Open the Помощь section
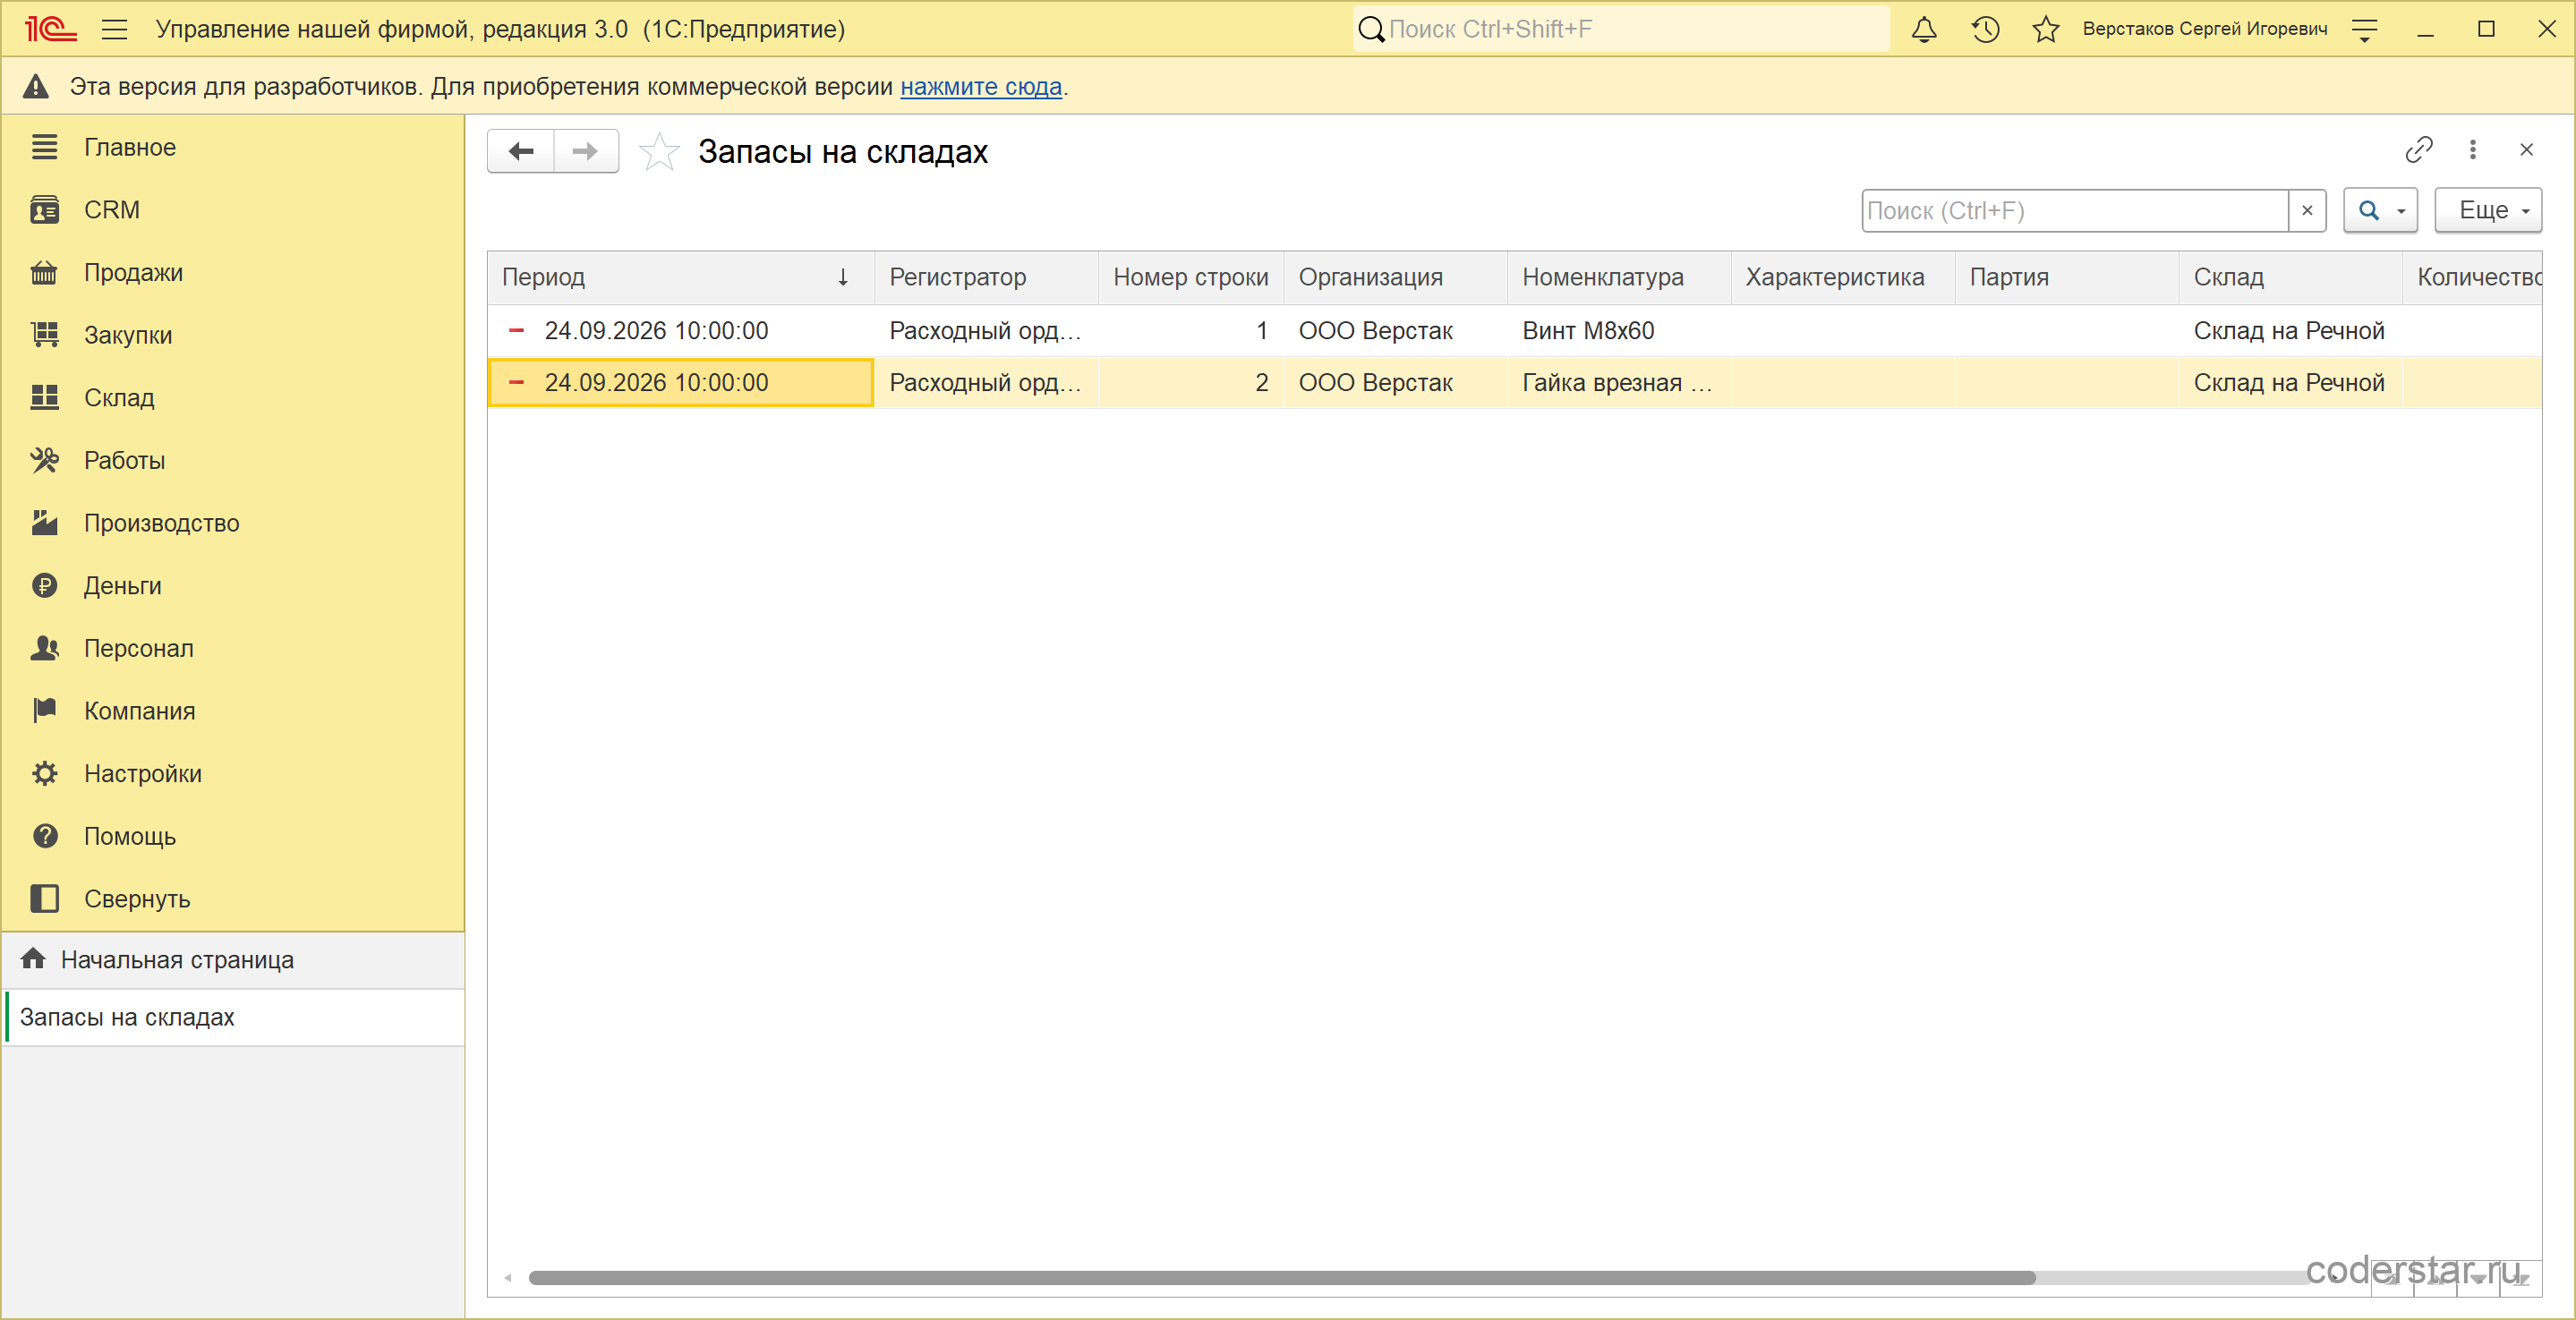Viewport: 2576px width, 1320px height. tap(233, 837)
